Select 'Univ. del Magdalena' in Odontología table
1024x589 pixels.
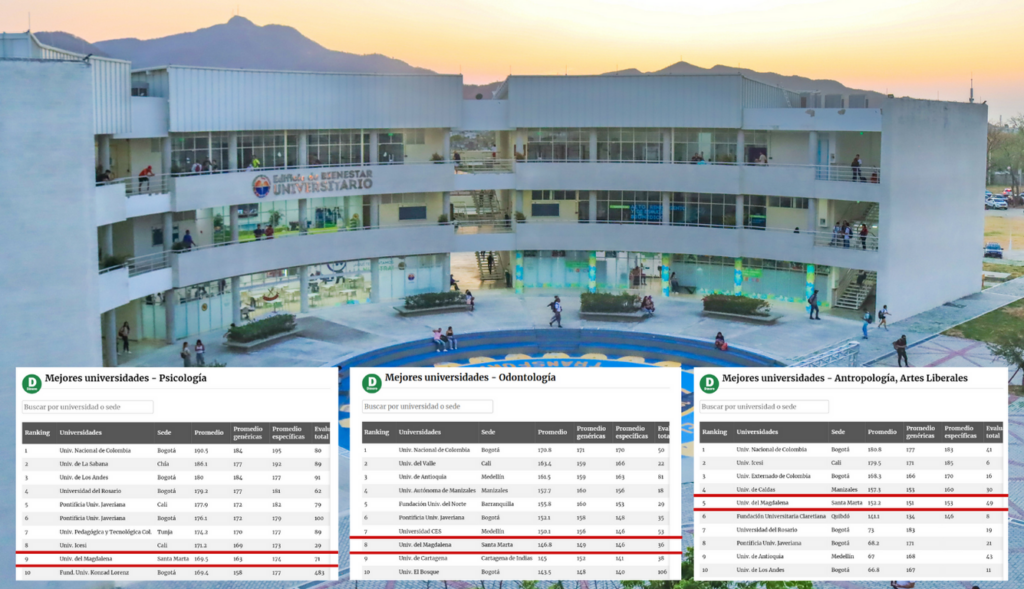(x=424, y=545)
